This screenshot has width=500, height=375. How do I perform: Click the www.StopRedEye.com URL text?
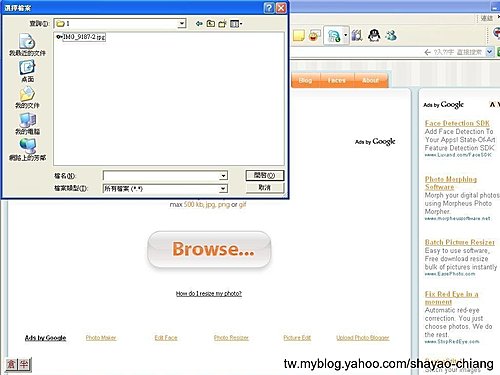tap(452, 342)
